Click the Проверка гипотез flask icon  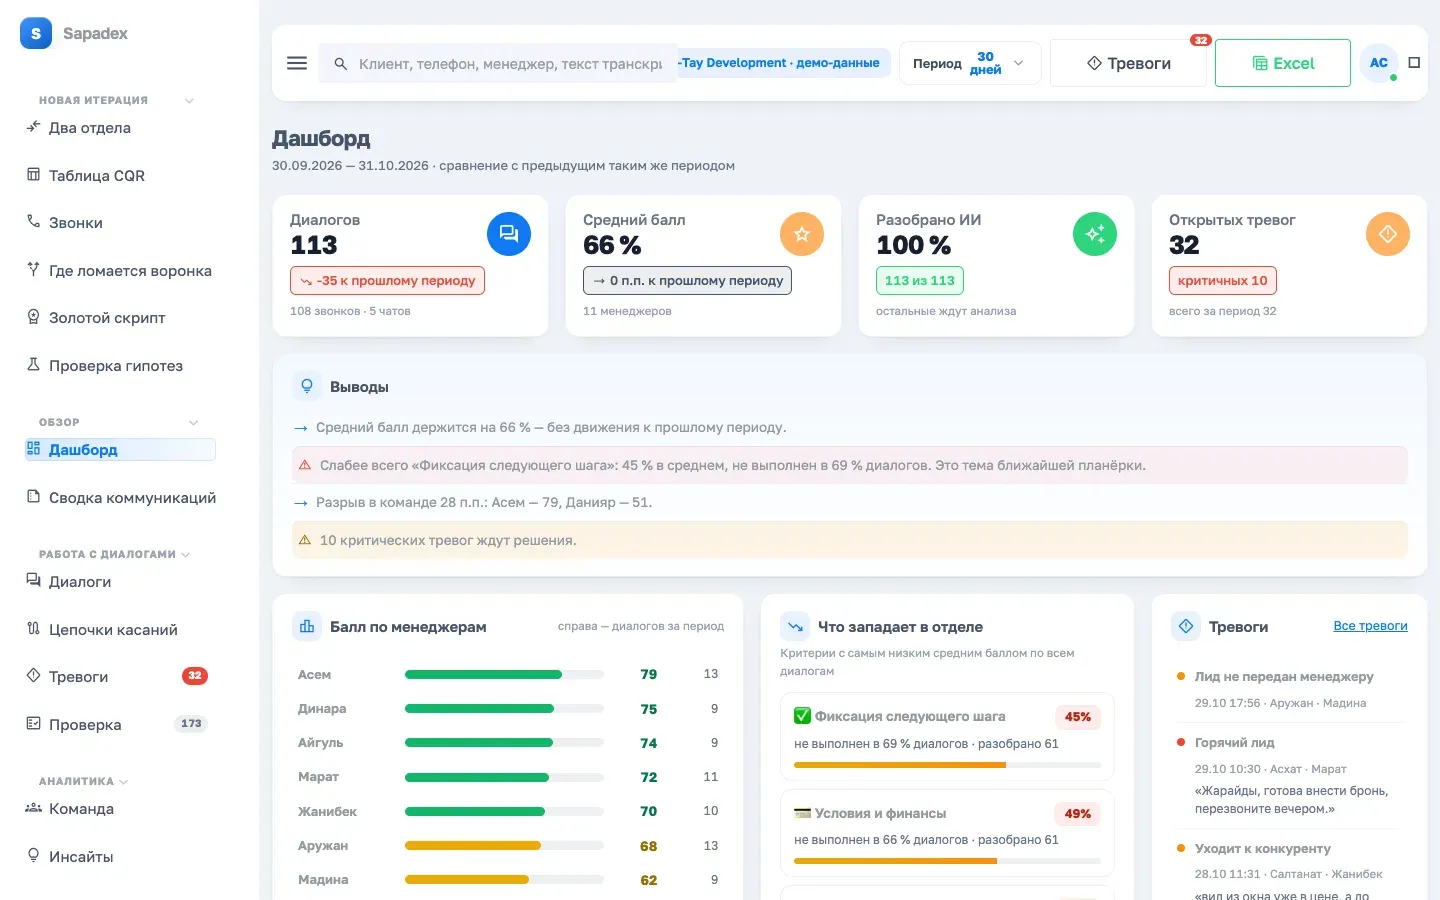pyautogui.click(x=33, y=365)
